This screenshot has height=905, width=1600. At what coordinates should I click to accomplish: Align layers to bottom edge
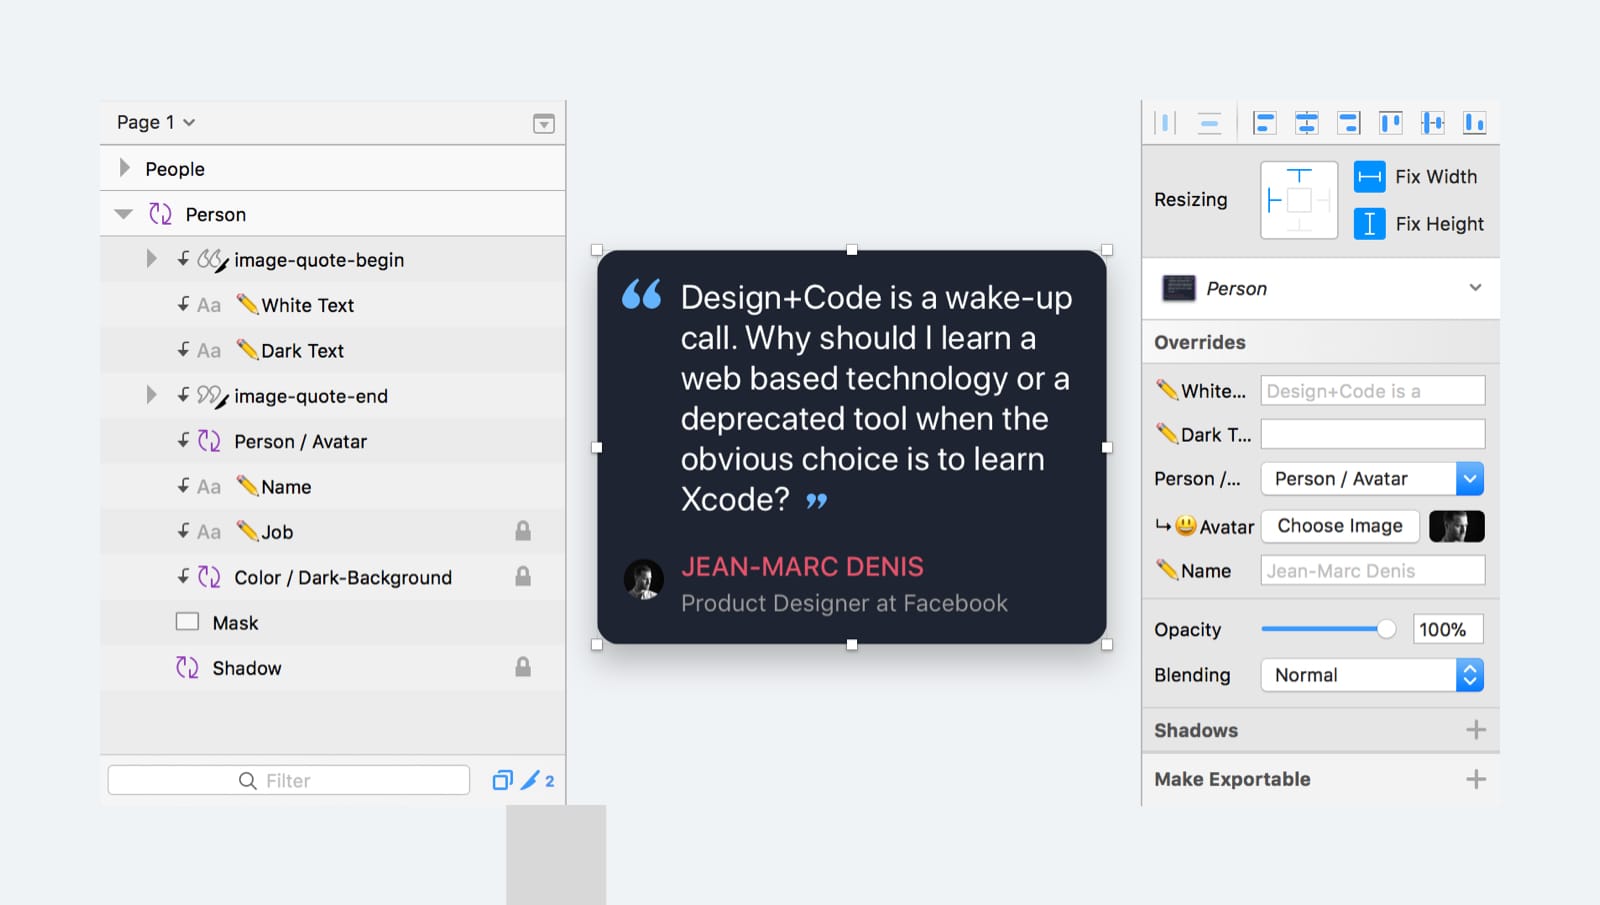point(1474,123)
